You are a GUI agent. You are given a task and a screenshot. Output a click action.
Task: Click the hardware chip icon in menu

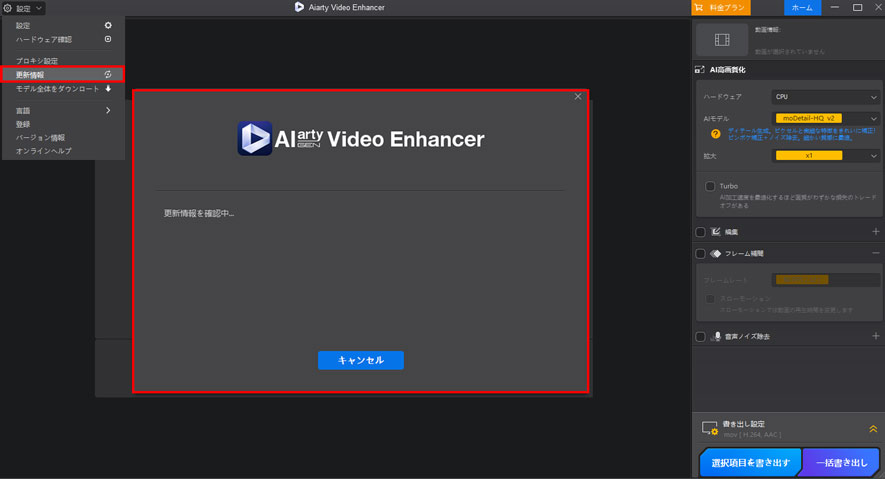click(108, 39)
